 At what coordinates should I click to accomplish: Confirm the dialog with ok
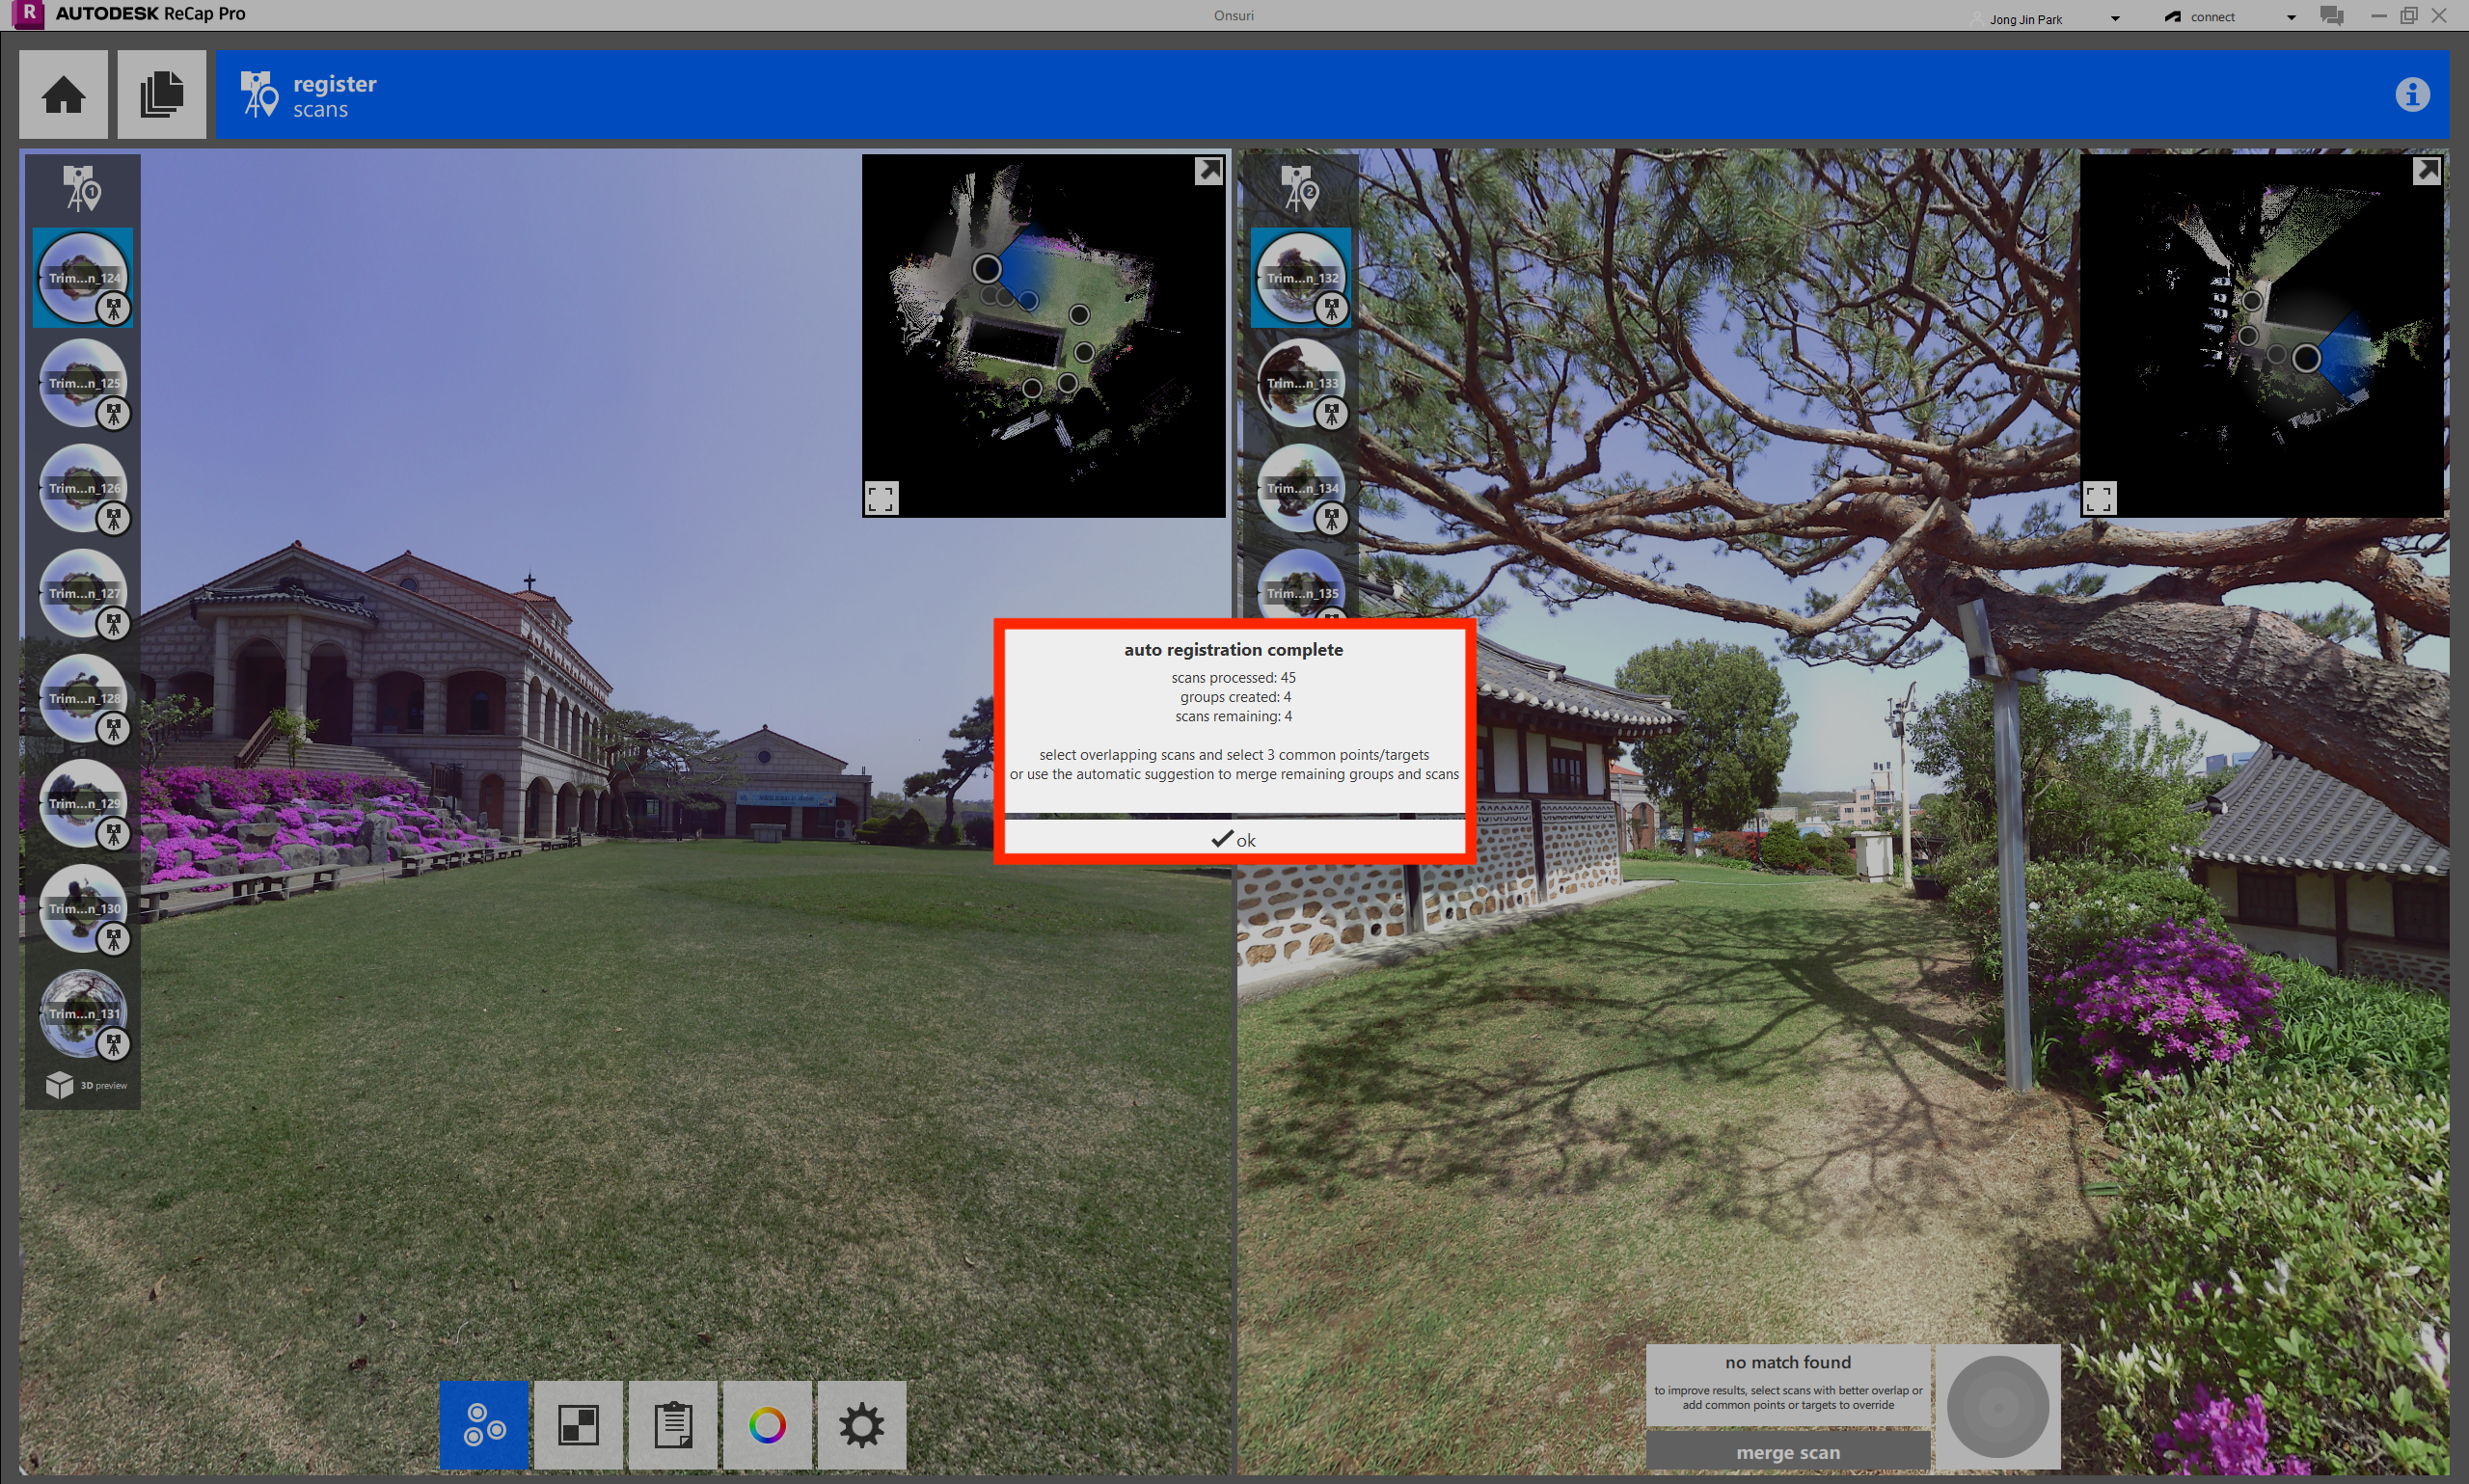(x=1233, y=839)
